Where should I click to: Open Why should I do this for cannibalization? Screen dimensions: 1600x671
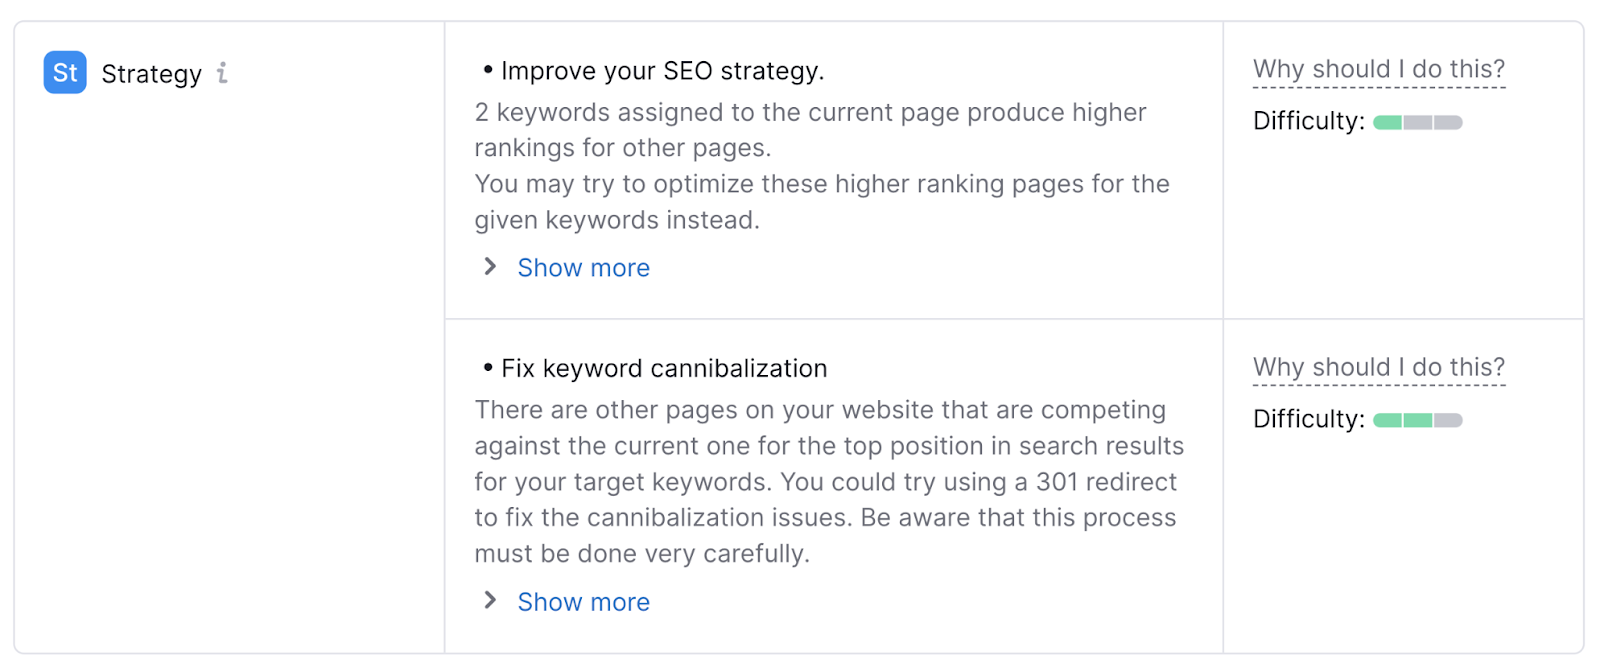click(1379, 366)
